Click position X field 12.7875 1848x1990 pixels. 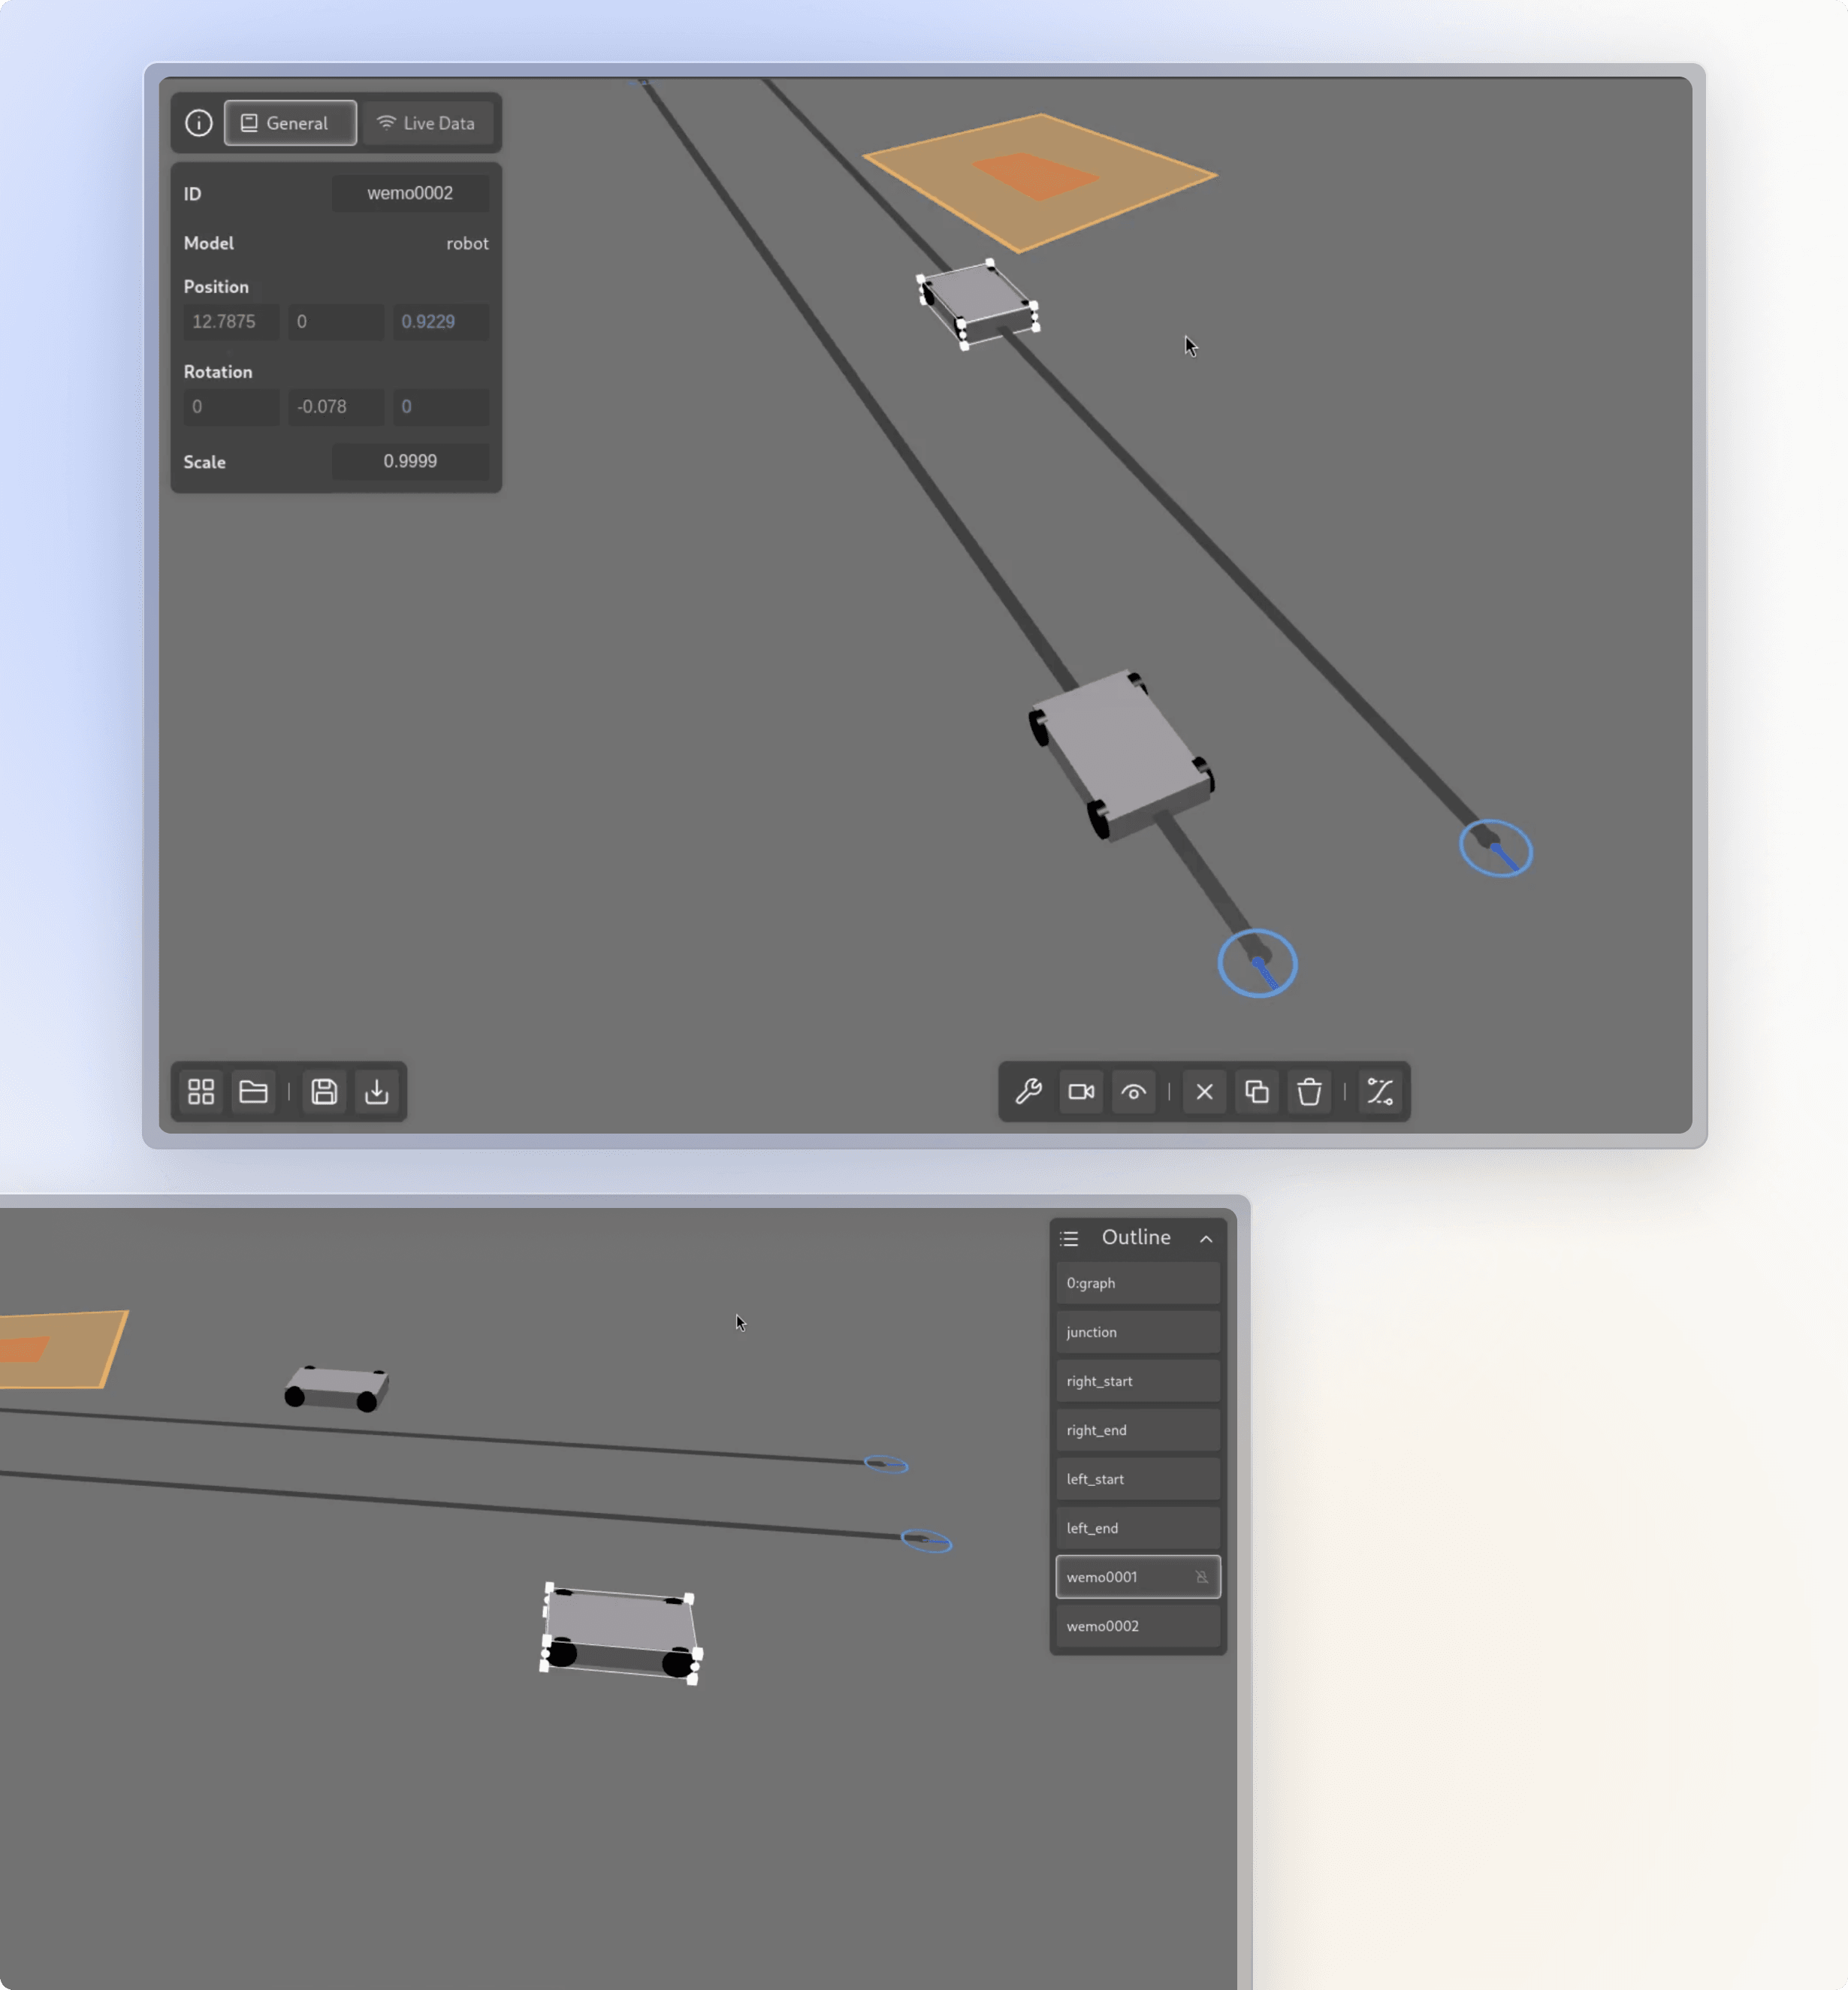[231, 321]
